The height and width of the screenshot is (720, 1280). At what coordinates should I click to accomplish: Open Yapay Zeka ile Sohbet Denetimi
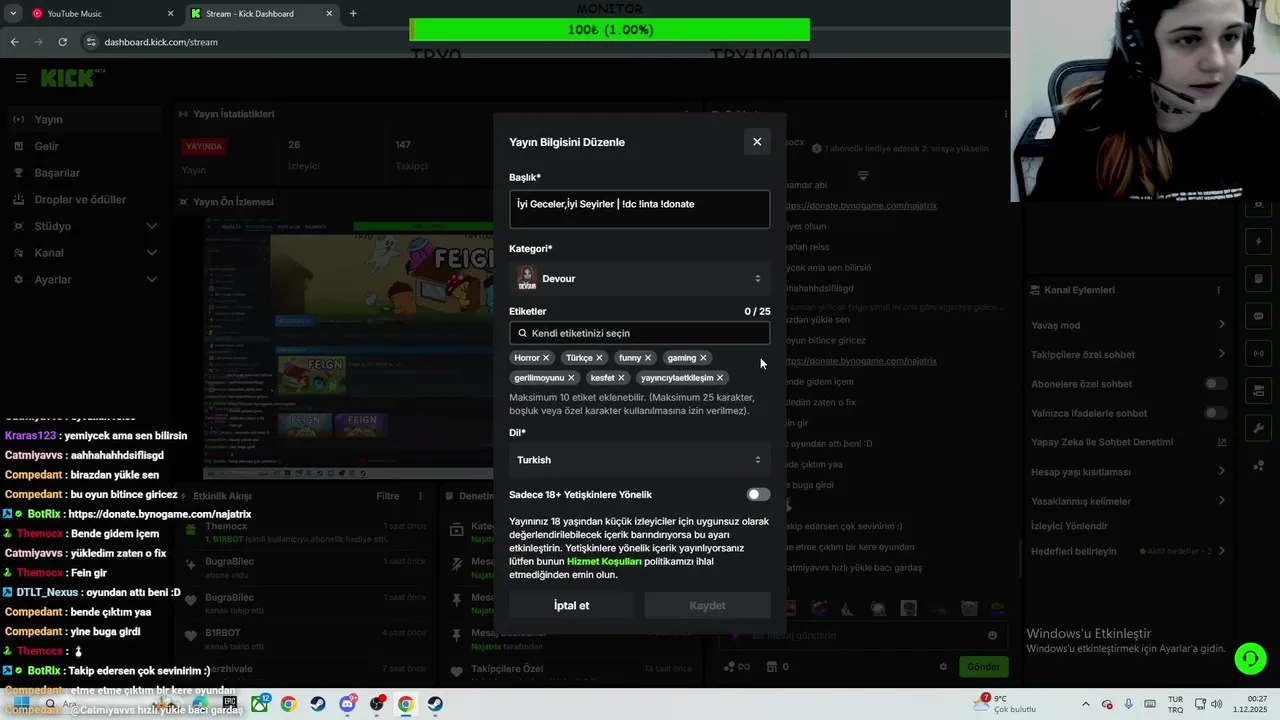pyautogui.click(x=1128, y=442)
